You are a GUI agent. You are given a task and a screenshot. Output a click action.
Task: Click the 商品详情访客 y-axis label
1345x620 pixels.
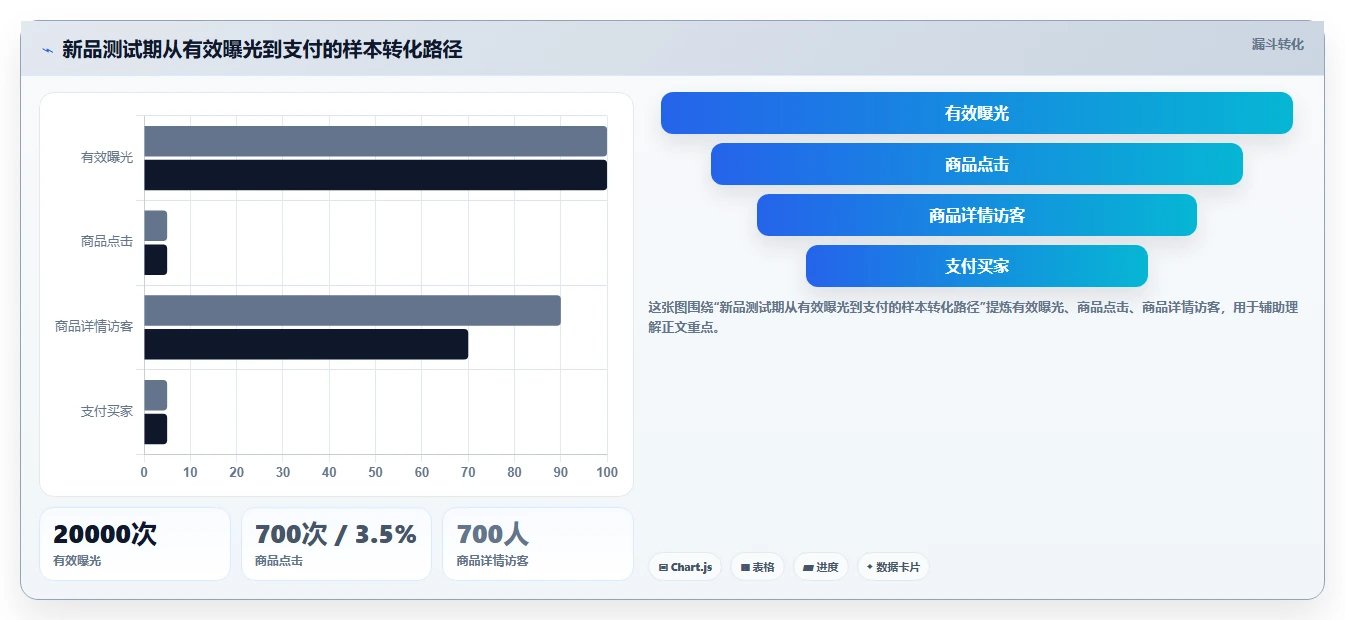point(94,327)
